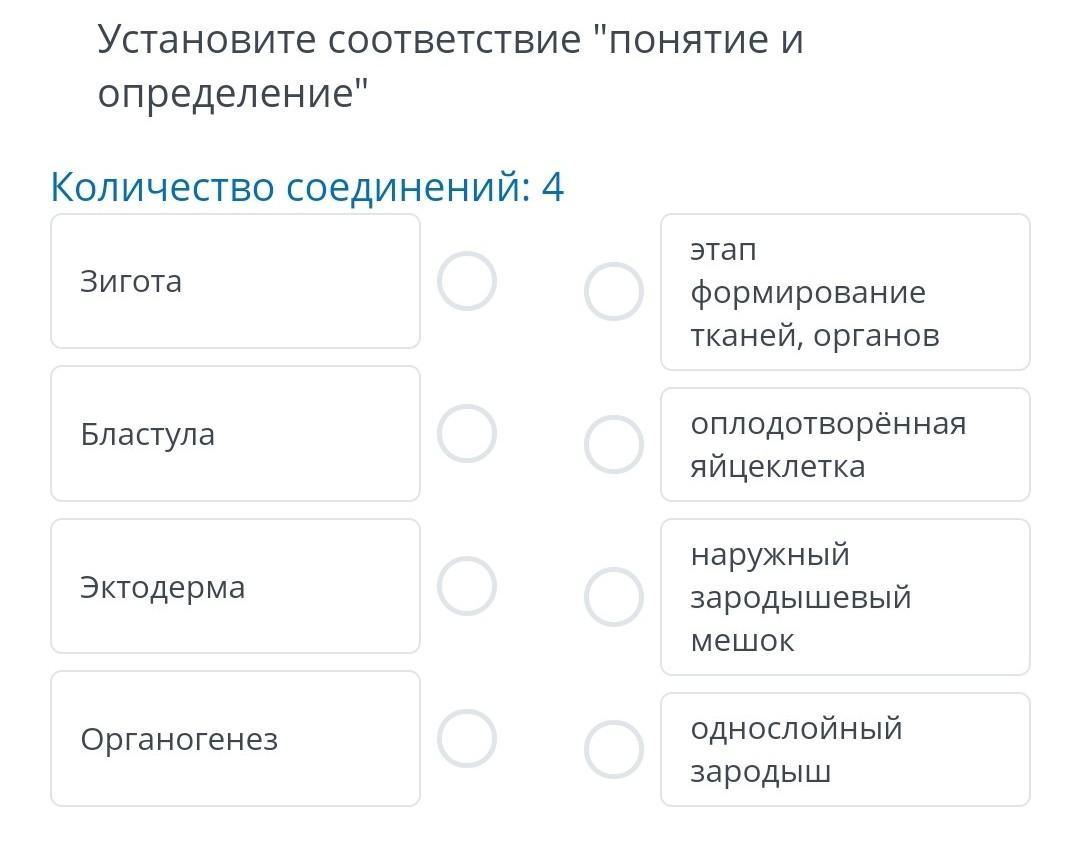Click the circle beside однослойный зародыш
The width and height of the screenshot is (1080, 846).
click(613, 750)
